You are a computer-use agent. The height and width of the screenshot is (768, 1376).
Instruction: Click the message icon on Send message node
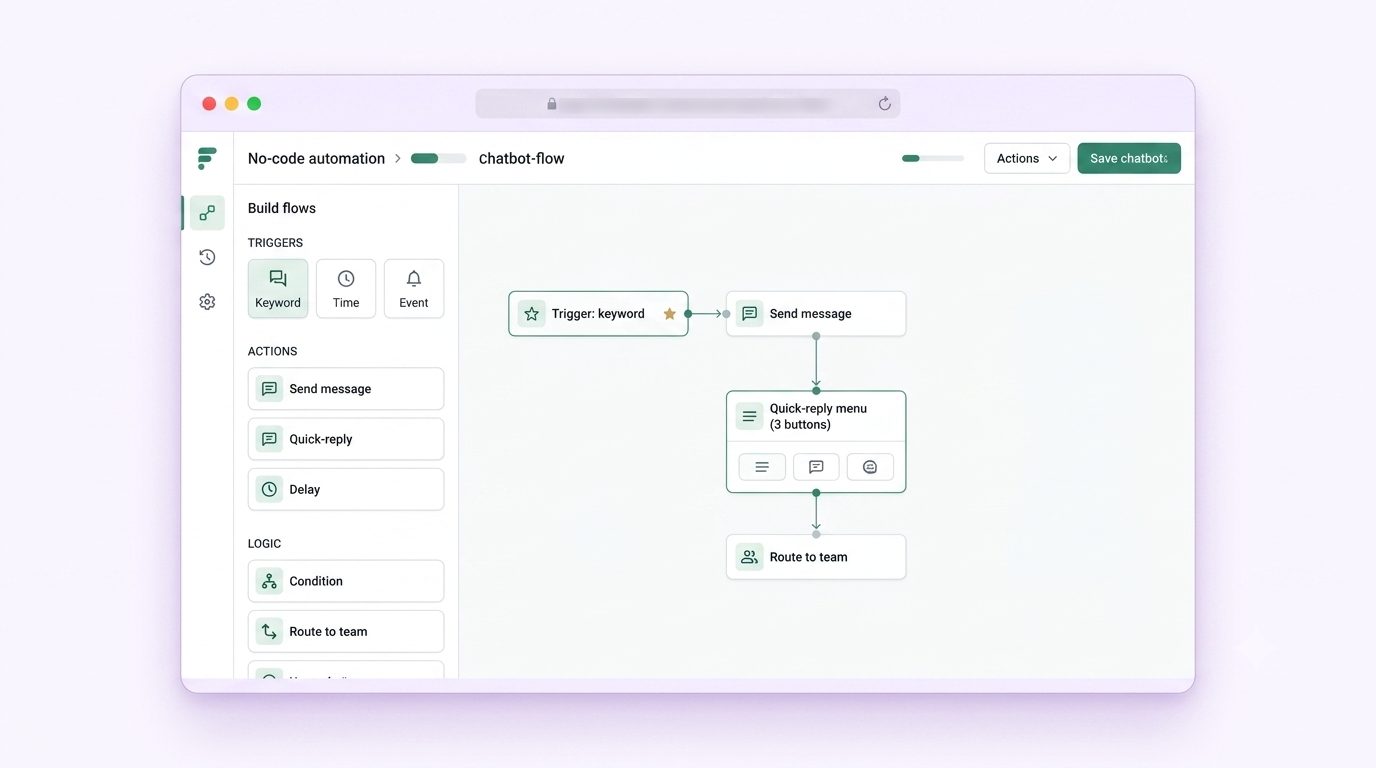coord(749,314)
